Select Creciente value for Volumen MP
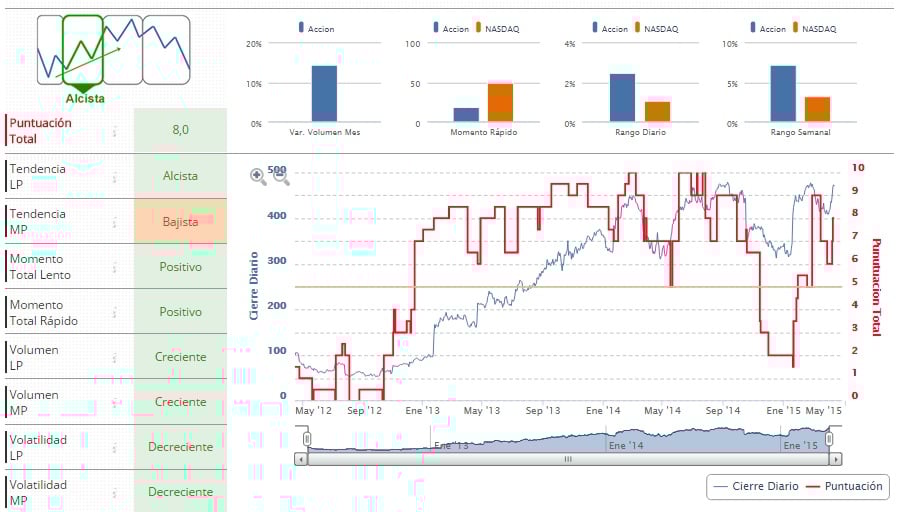 pos(180,402)
